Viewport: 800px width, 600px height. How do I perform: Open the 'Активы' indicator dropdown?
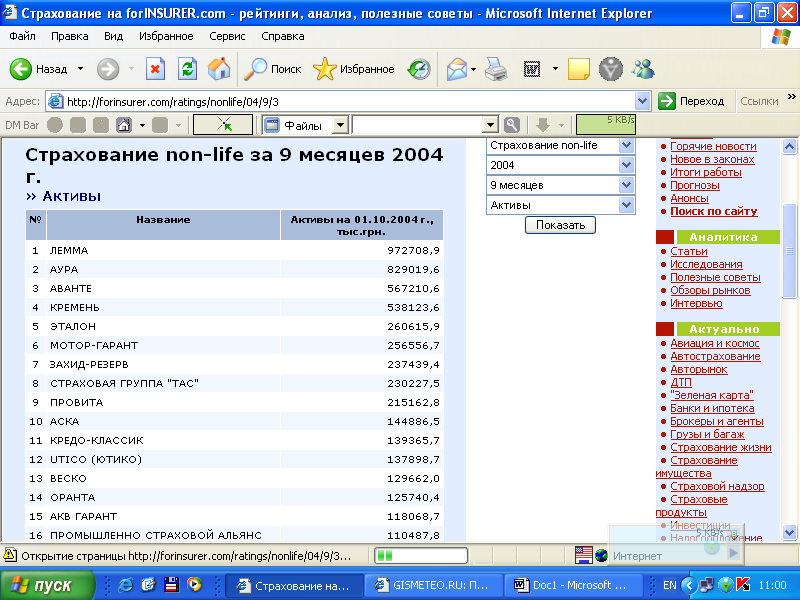[x=627, y=205]
